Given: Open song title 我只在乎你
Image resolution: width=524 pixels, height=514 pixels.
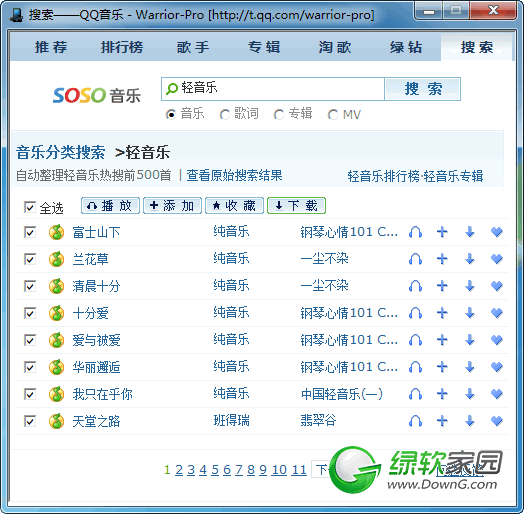Looking at the screenshot, I should point(102,394).
